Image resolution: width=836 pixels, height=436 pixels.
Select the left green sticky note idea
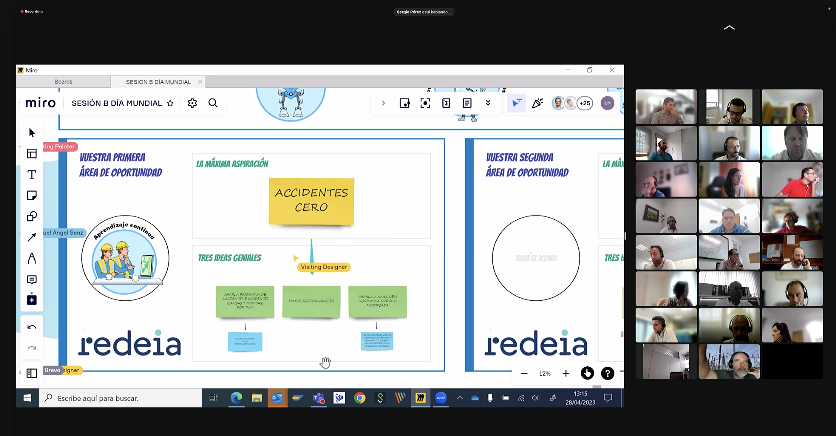point(245,302)
